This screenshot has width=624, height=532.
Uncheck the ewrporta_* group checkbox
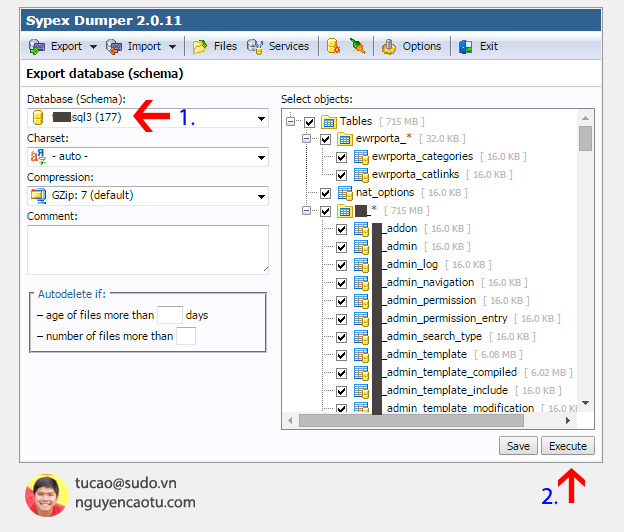point(326,139)
